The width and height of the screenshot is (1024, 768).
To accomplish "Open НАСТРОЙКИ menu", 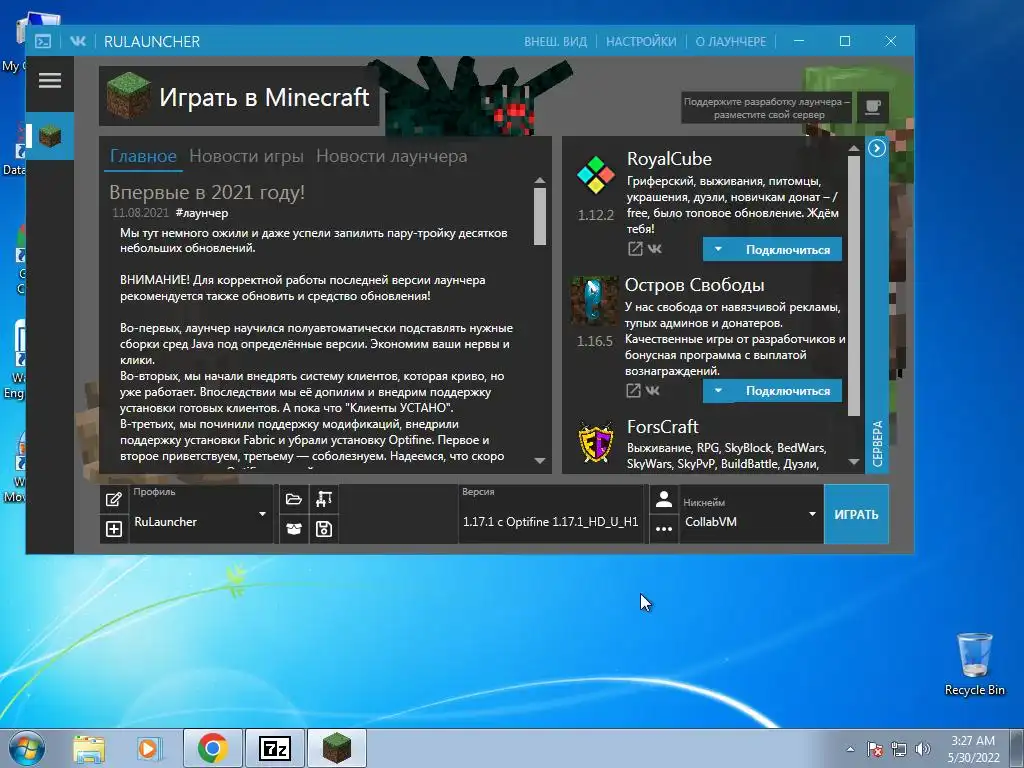I will [x=641, y=42].
